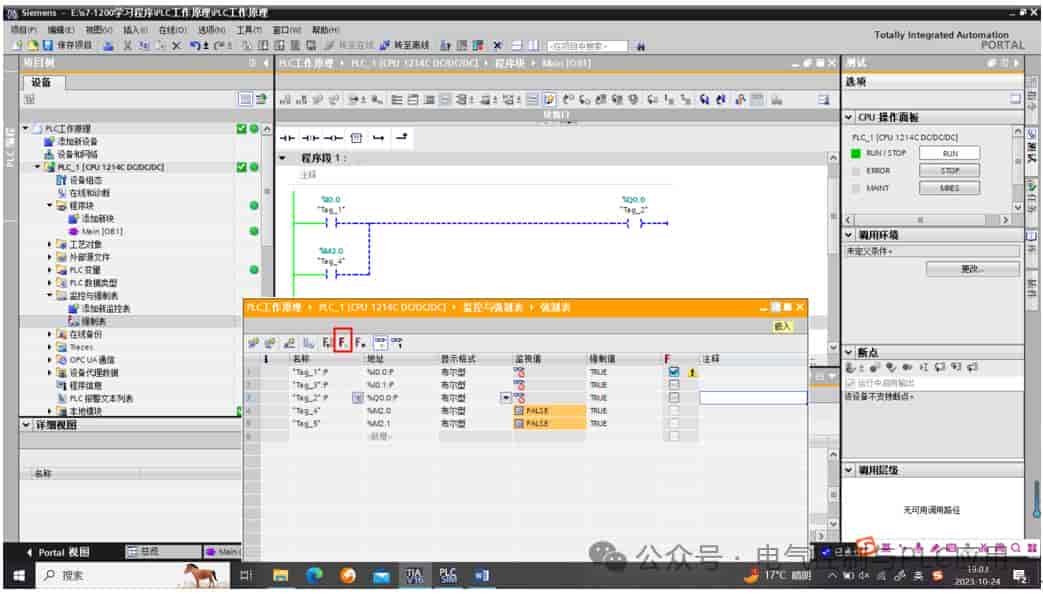Click the red-boxed Force icon in force table

point(342,342)
